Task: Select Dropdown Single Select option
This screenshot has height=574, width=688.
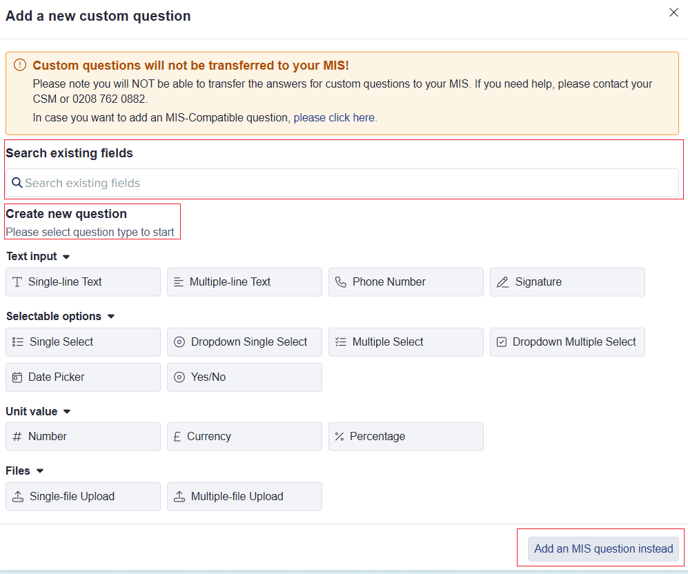Action: point(244,342)
